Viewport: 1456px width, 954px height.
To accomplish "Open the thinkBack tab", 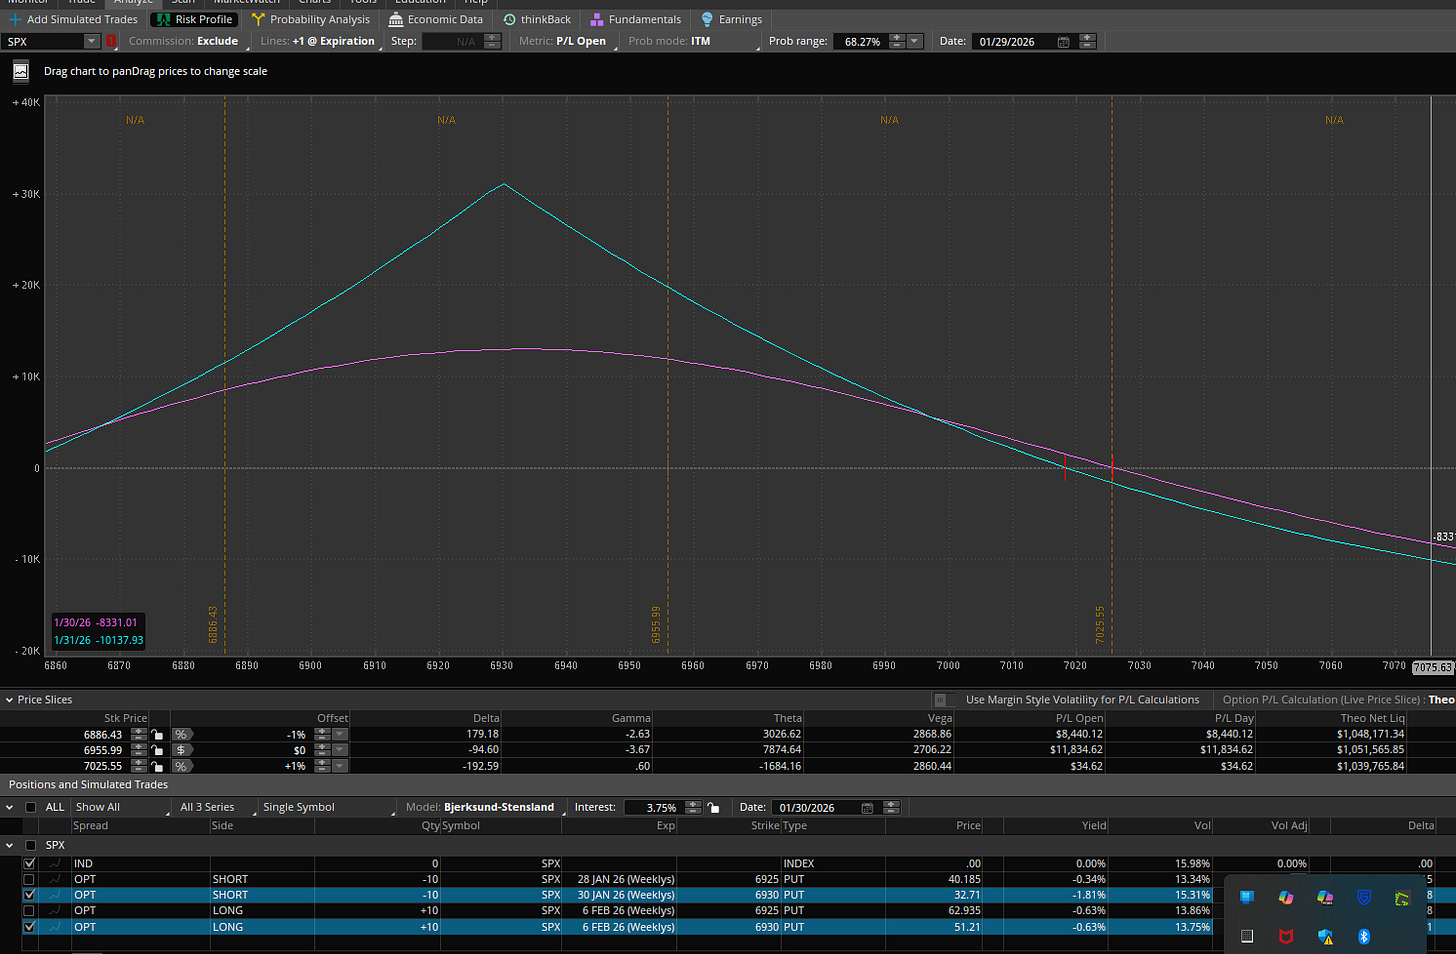I will tap(537, 19).
